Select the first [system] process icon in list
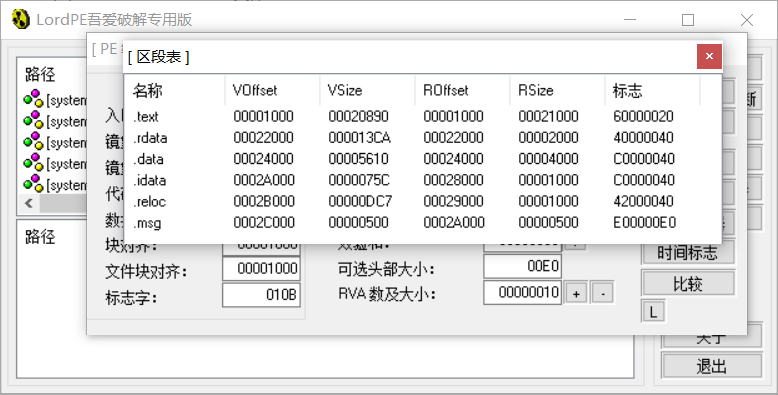The width and height of the screenshot is (778, 395). point(34,100)
